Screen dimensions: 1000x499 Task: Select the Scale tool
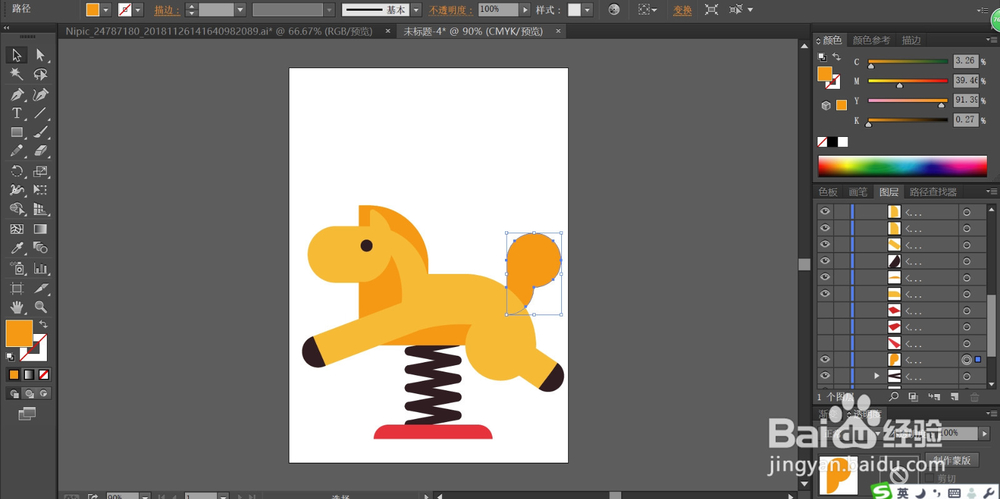pos(40,171)
